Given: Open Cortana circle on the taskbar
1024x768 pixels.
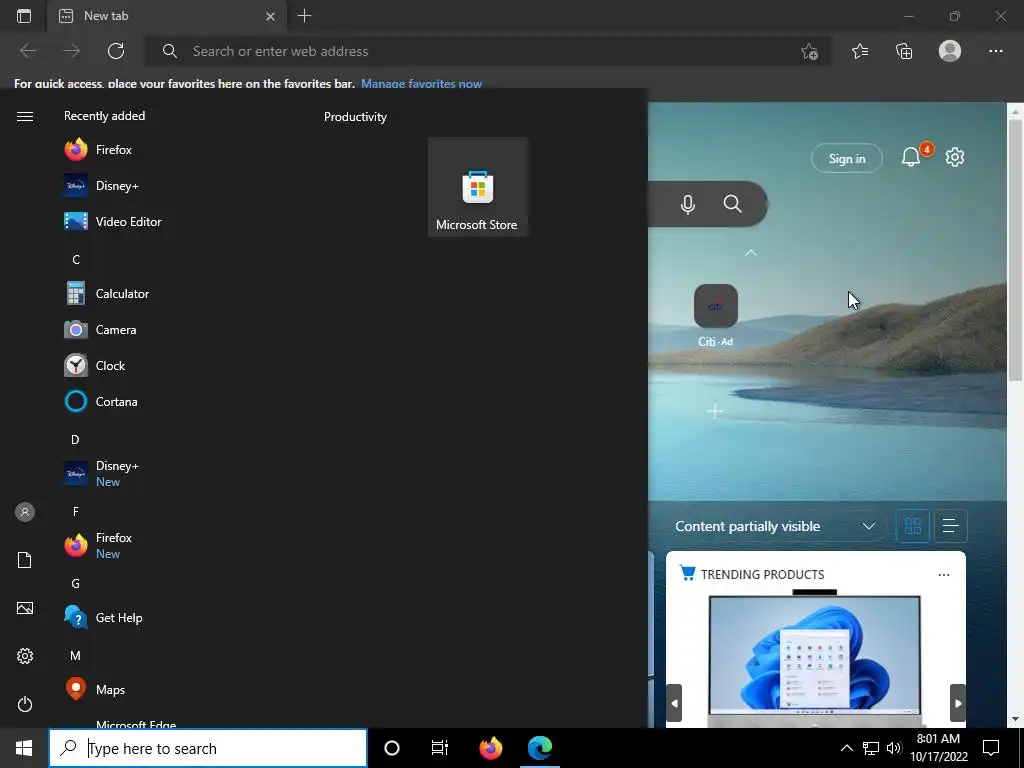Looking at the screenshot, I should pyautogui.click(x=392, y=748).
